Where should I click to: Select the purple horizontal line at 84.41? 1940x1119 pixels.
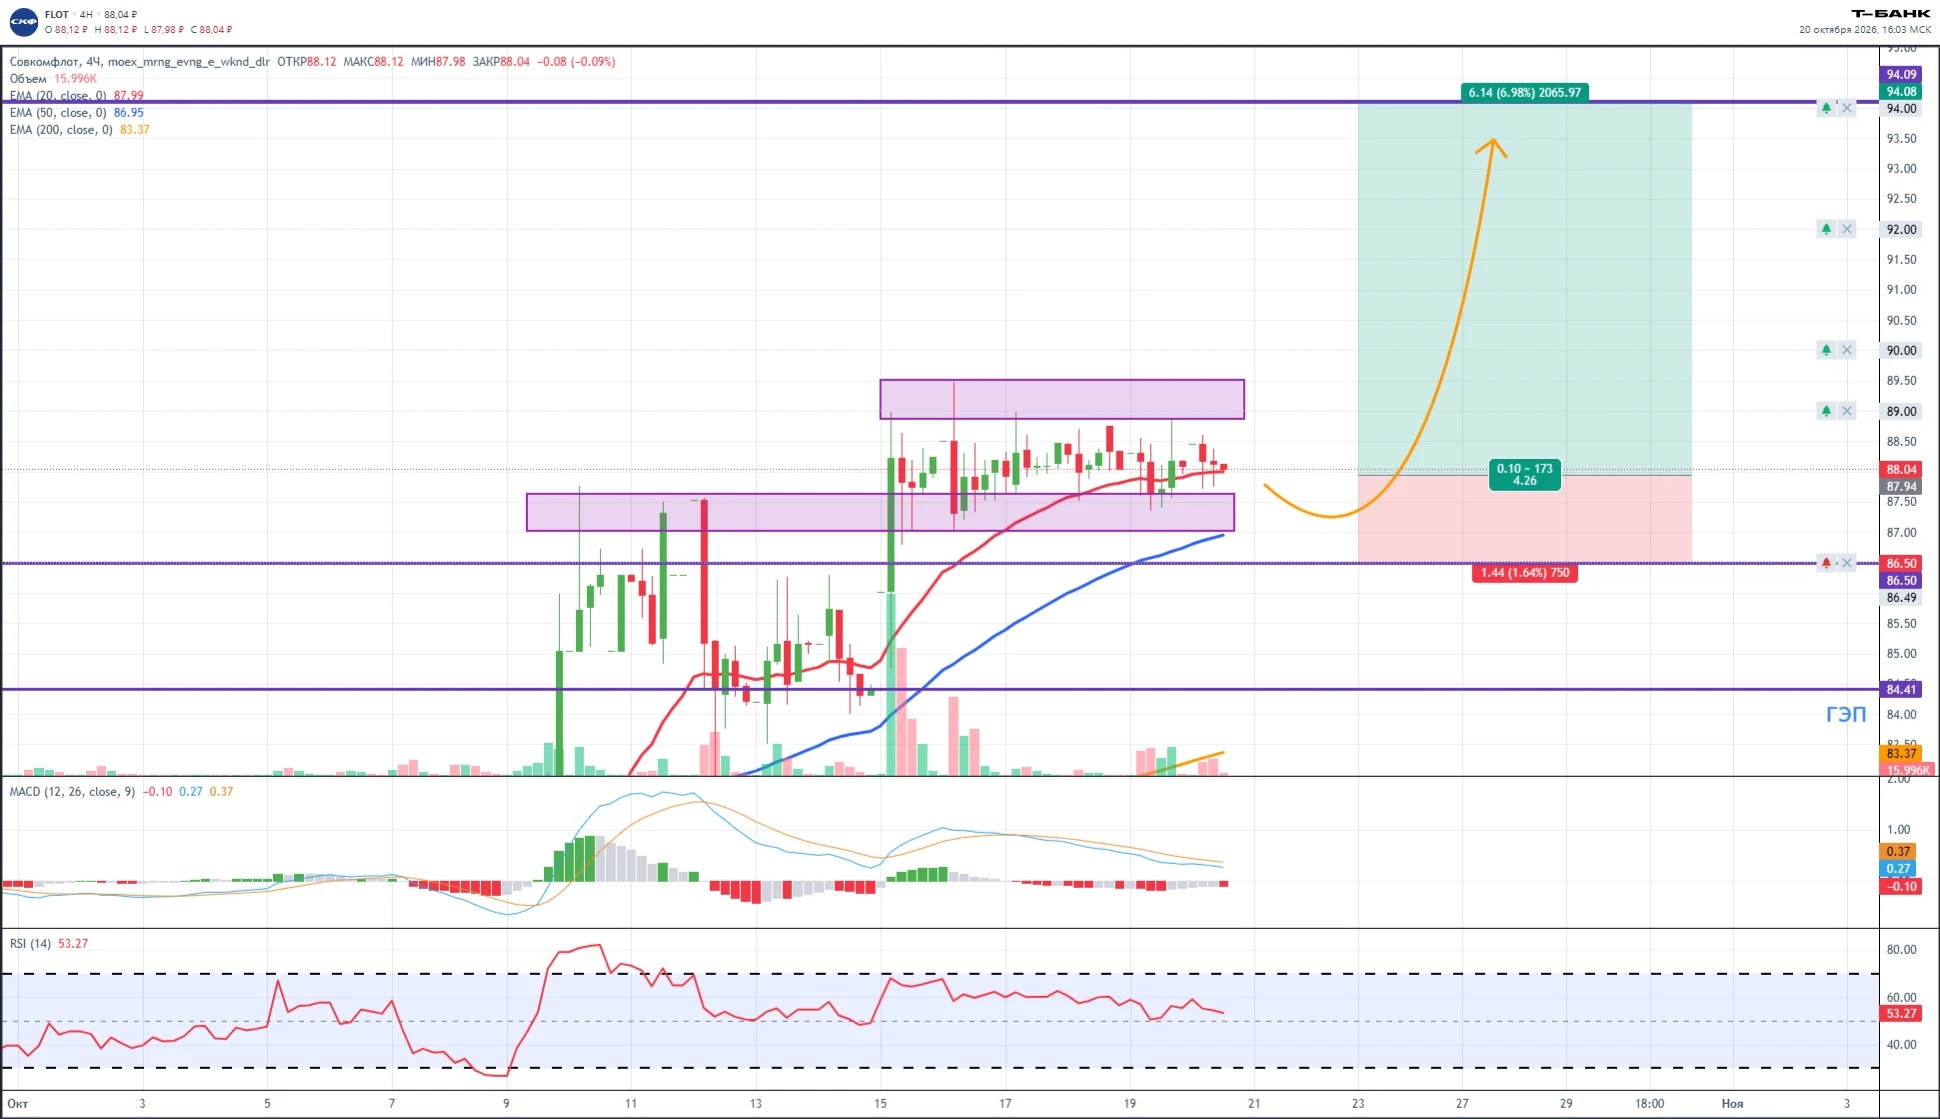pyautogui.click(x=940, y=689)
